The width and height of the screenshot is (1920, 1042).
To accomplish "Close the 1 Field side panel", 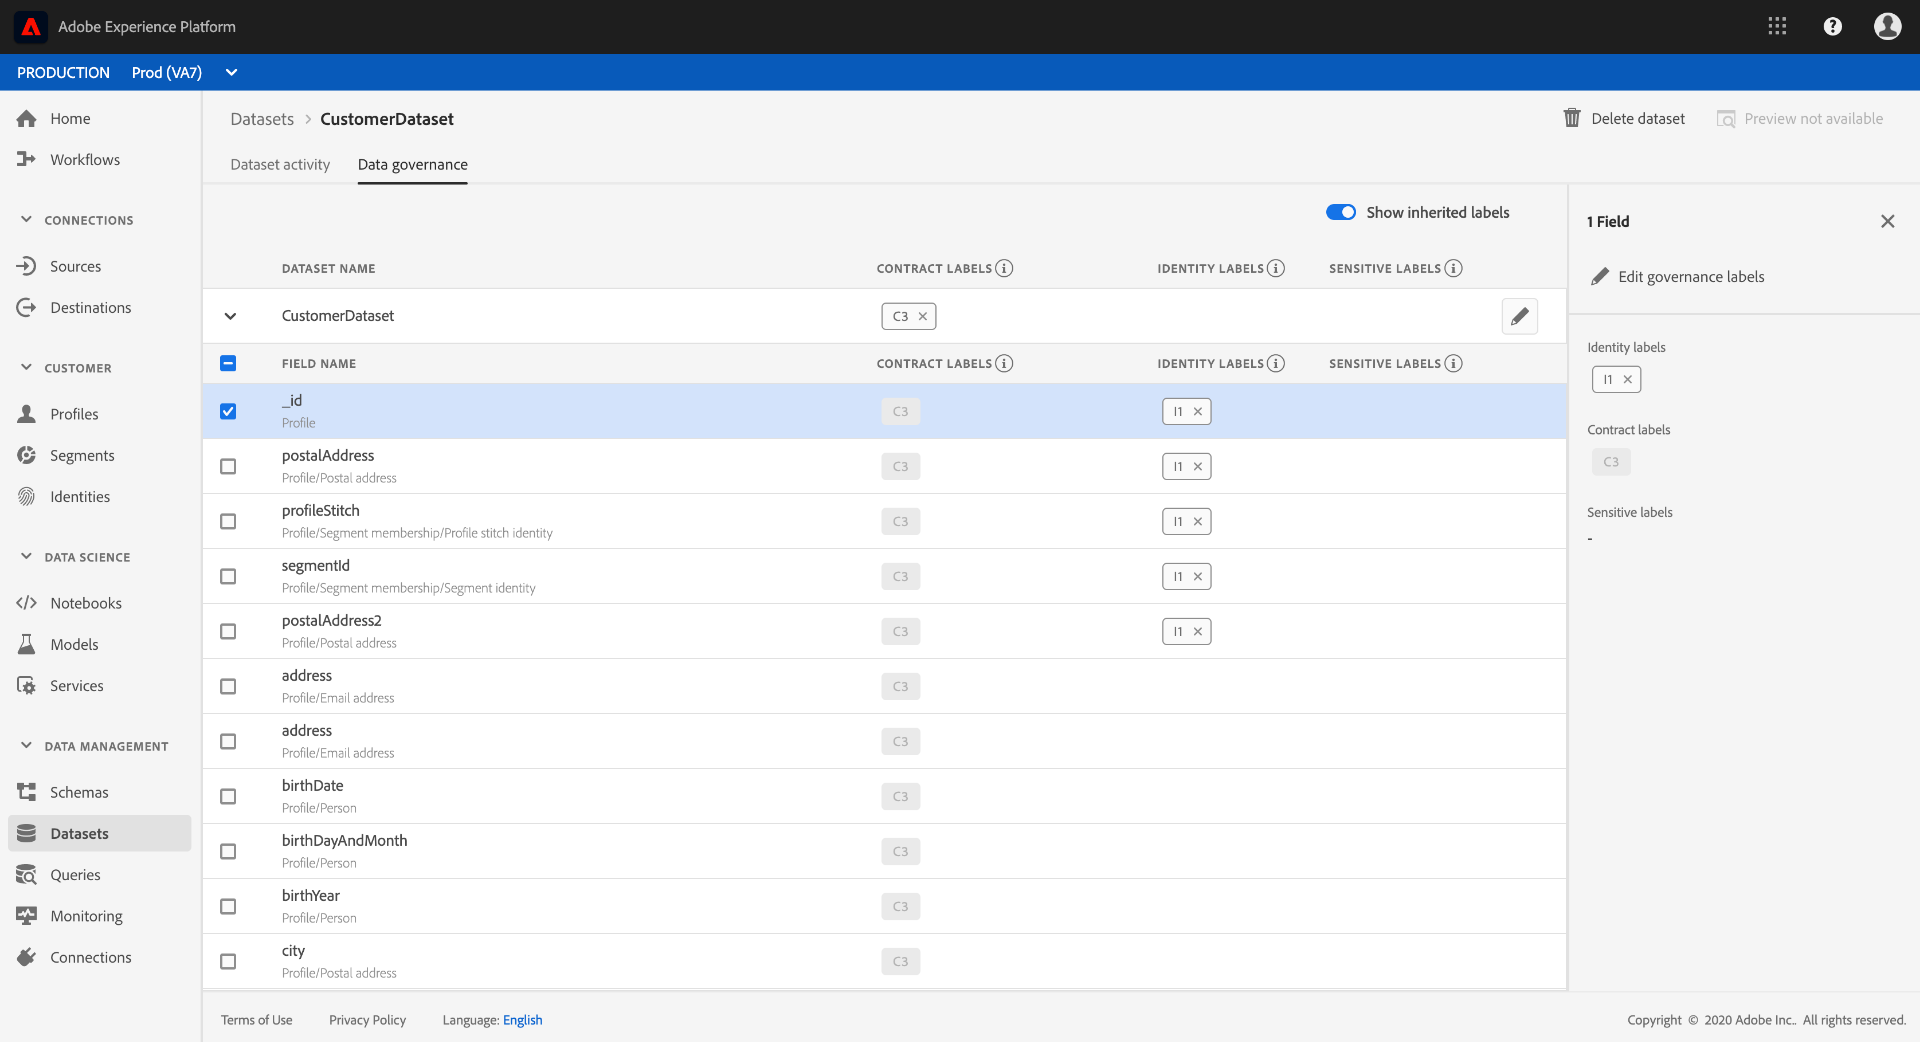I will pos(1887,222).
